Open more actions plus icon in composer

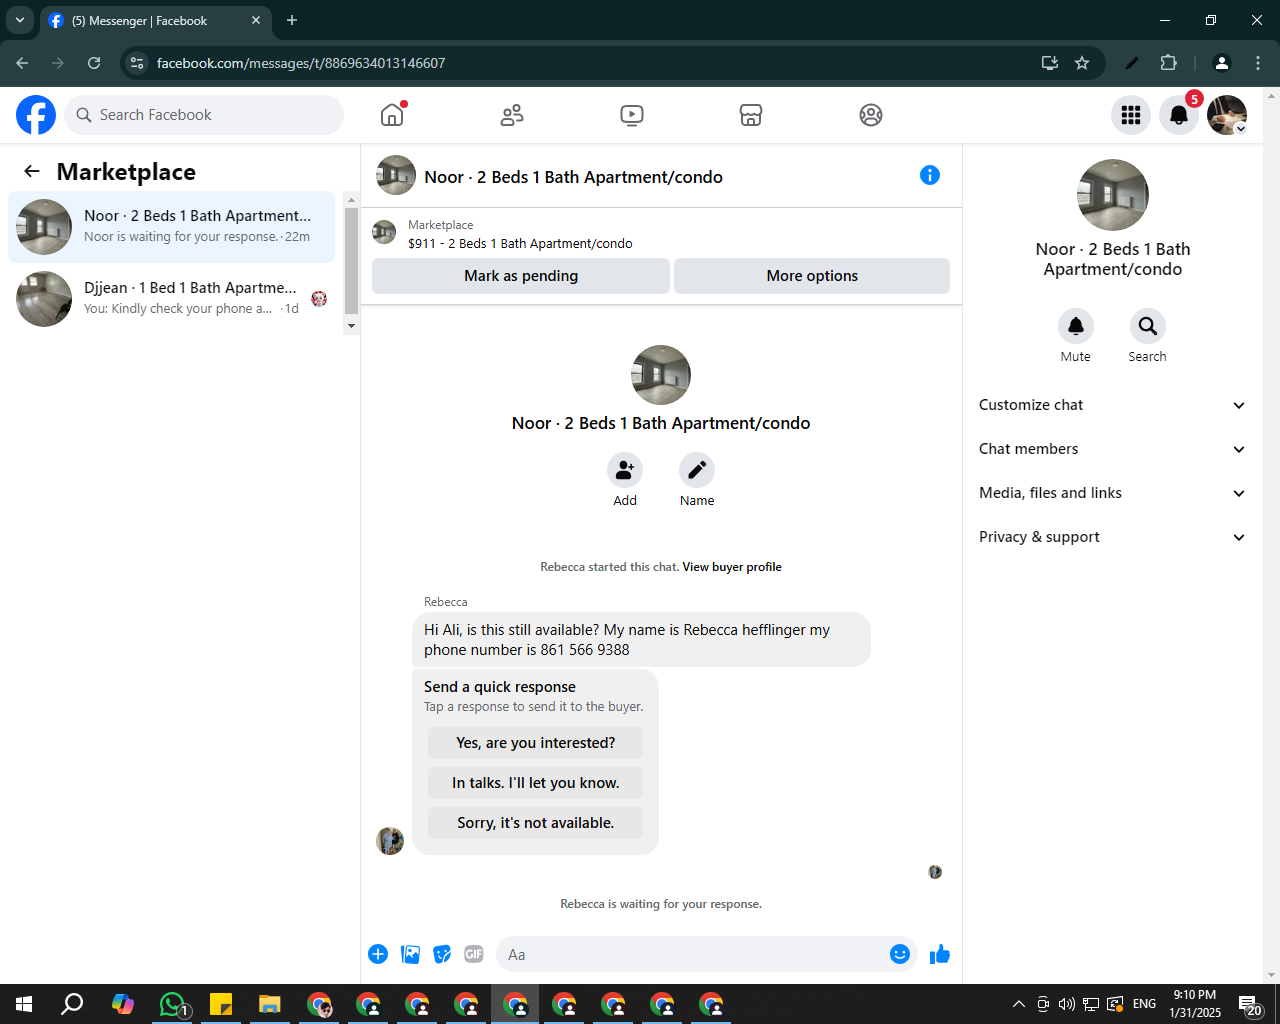[x=378, y=954]
